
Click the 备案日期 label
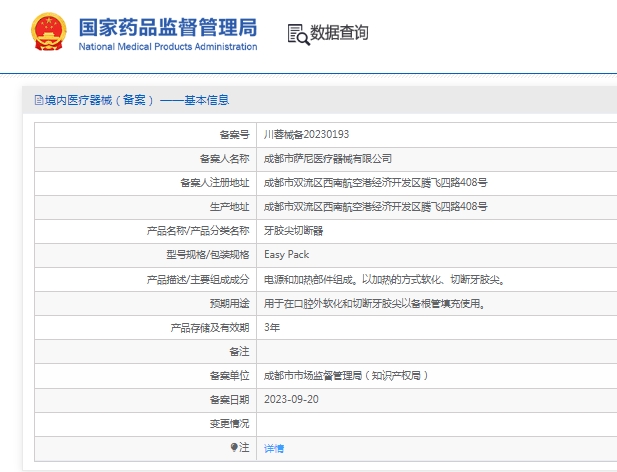point(229,400)
